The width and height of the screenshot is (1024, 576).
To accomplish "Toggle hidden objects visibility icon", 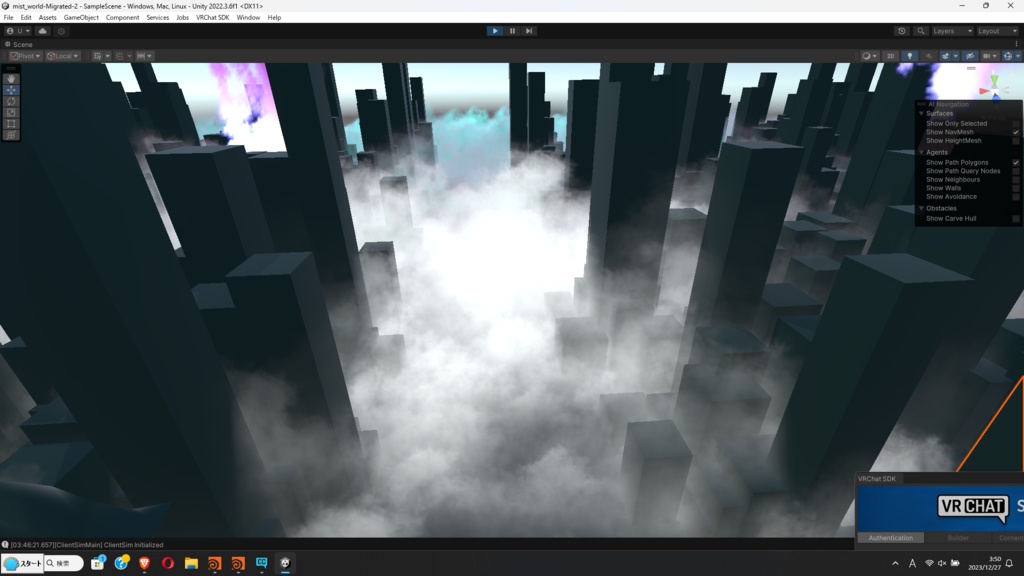I will (x=970, y=56).
